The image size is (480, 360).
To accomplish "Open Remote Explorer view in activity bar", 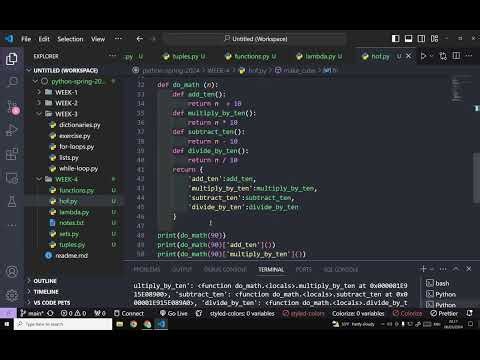I will click(x=12, y=178).
